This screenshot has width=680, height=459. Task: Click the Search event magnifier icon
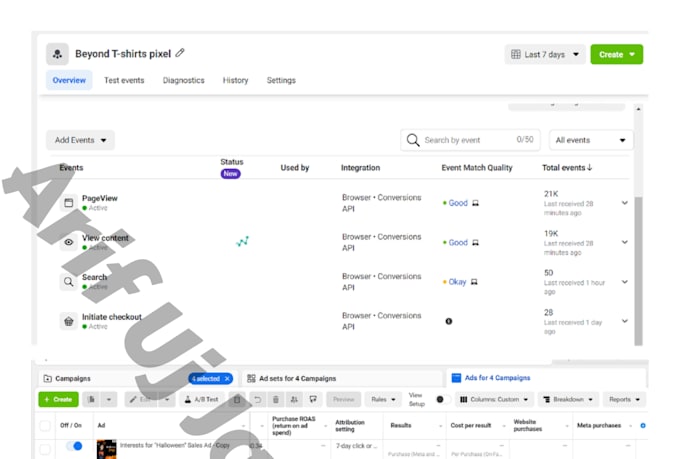pyautogui.click(x=69, y=282)
